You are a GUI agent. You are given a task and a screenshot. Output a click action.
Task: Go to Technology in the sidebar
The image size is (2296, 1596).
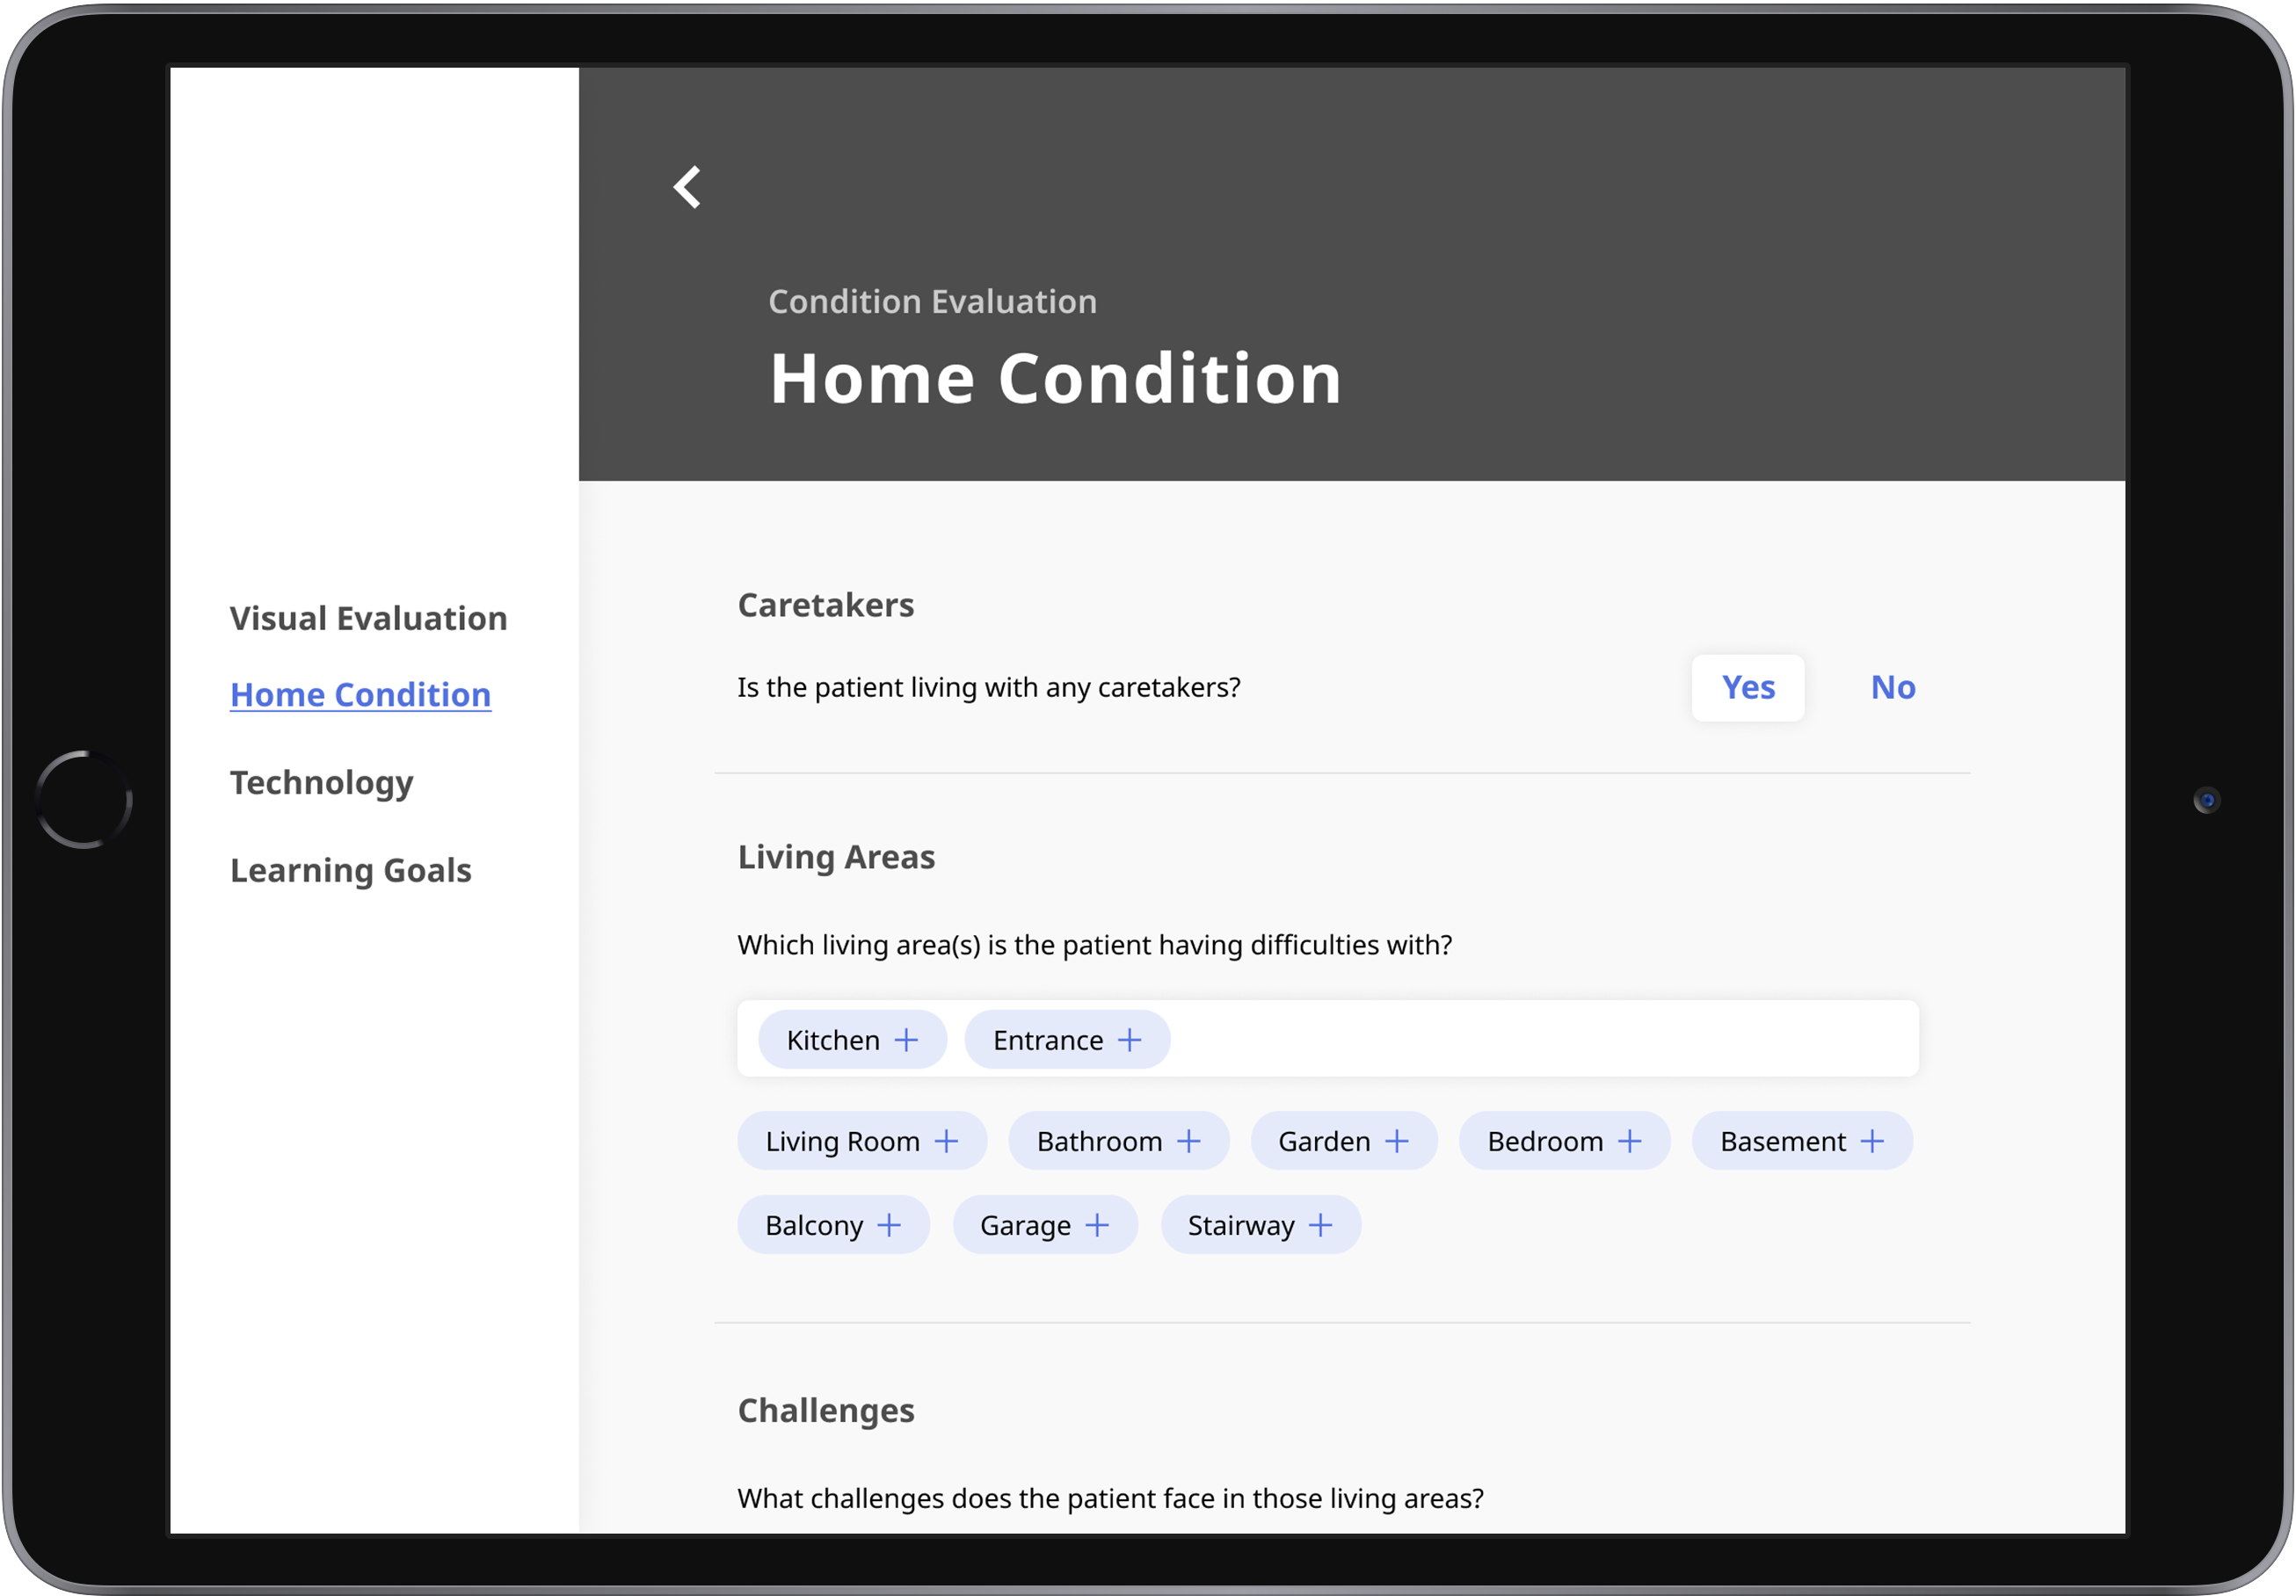click(x=321, y=783)
